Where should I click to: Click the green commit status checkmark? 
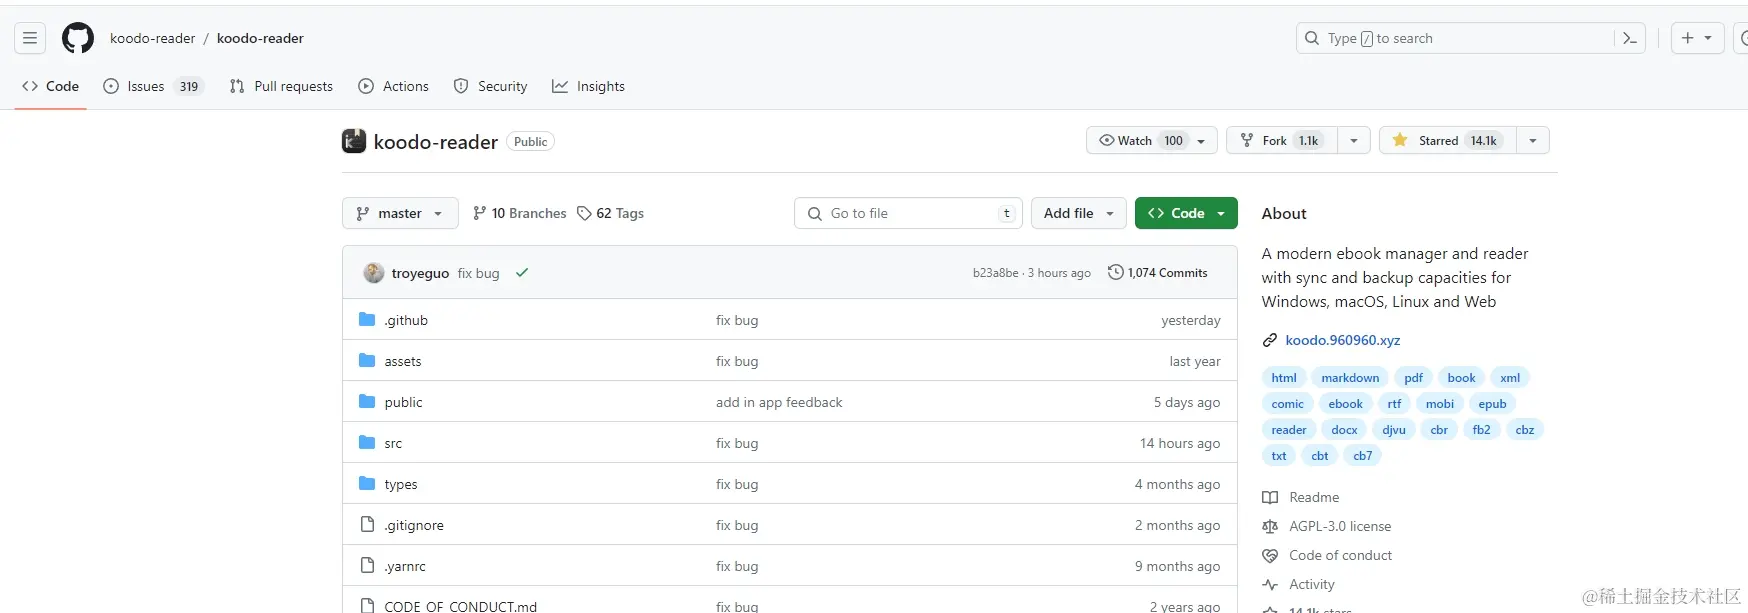(x=521, y=272)
